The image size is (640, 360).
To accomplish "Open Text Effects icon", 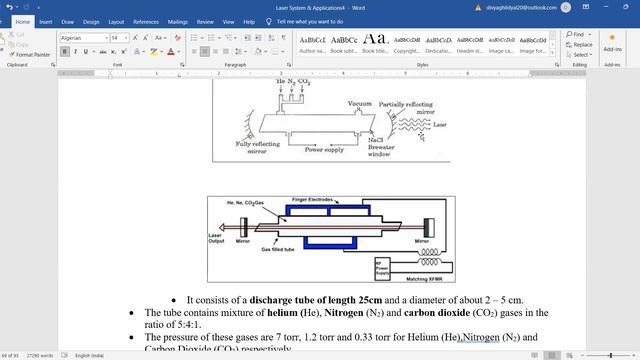I will (x=137, y=52).
